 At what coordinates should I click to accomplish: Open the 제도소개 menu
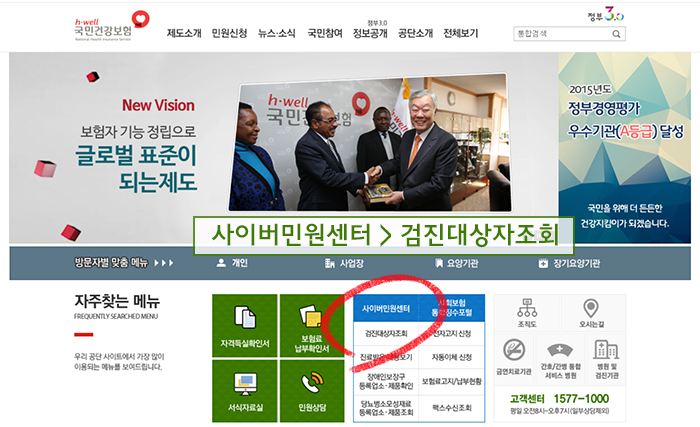point(184,33)
